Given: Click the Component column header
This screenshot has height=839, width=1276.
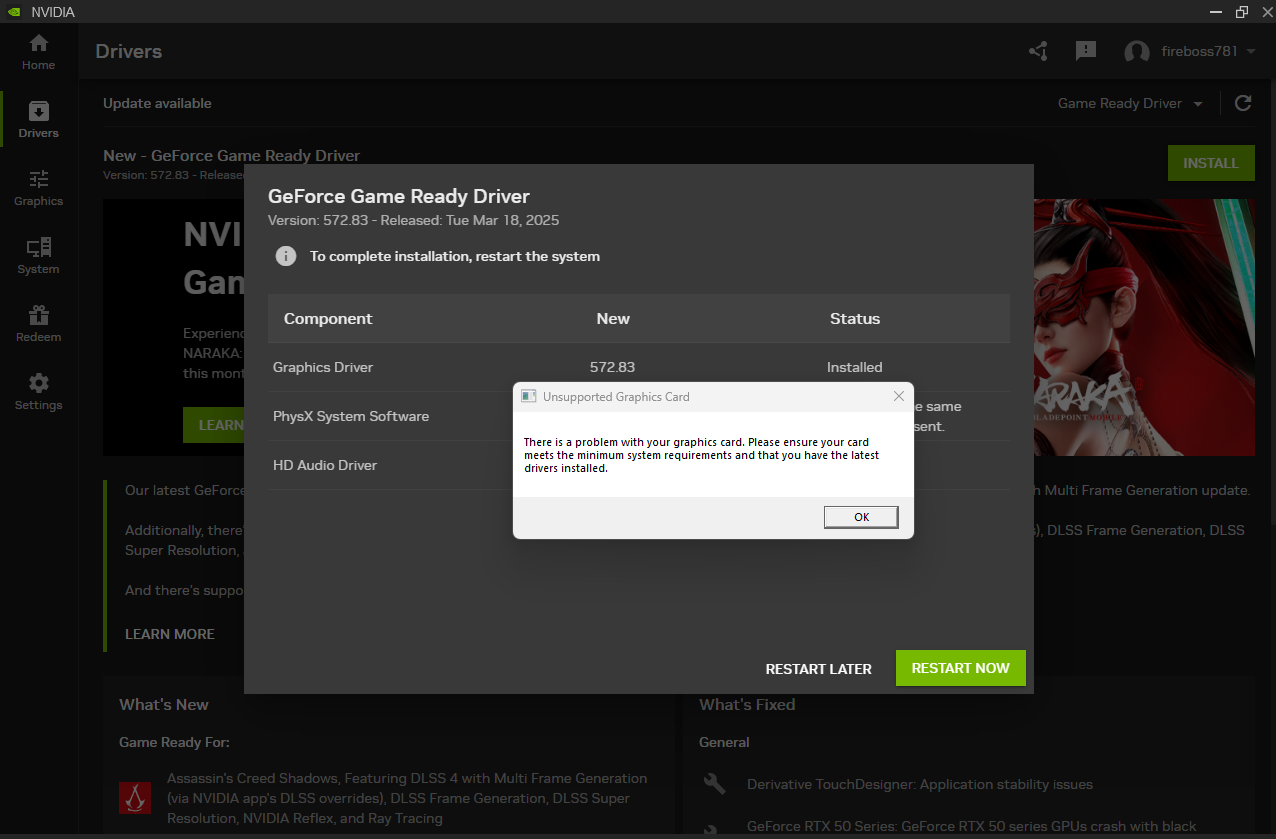Looking at the screenshot, I should (328, 318).
